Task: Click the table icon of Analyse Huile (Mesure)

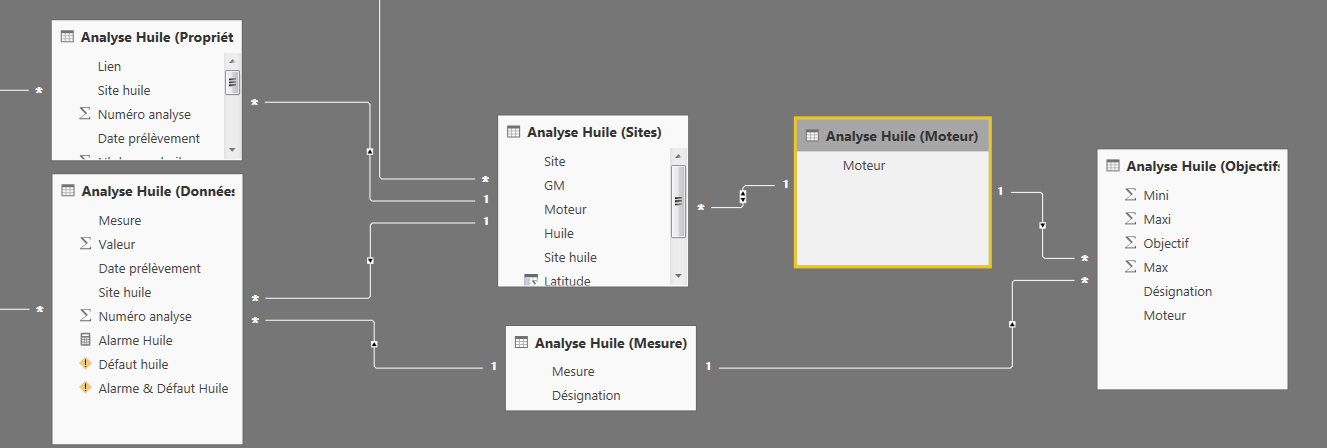Action: click(521, 343)
